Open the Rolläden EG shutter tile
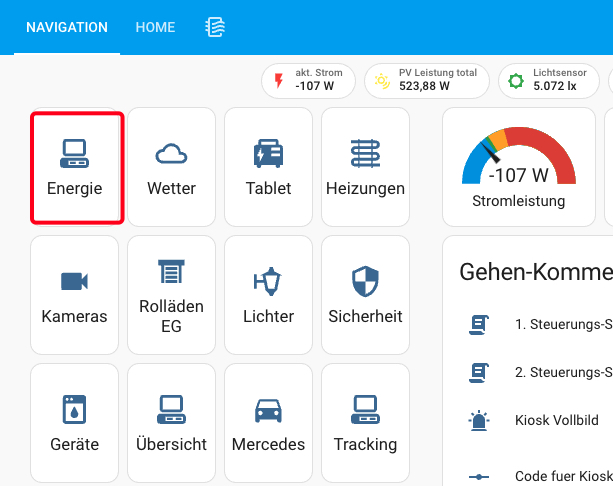Viewport: 613px width, 486px height. (x=171, y=295)
